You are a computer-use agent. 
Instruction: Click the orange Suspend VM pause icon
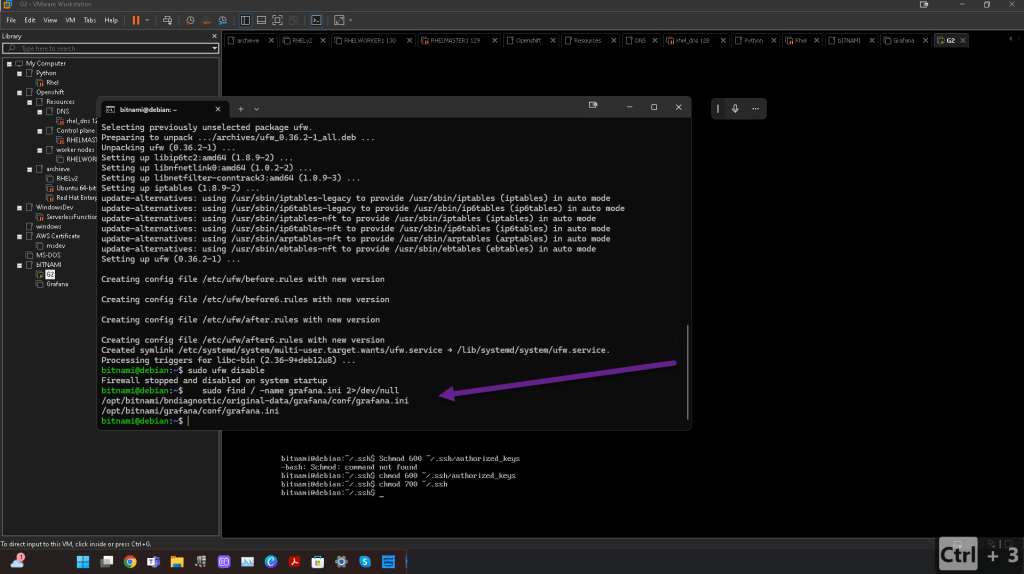point(136,20)
